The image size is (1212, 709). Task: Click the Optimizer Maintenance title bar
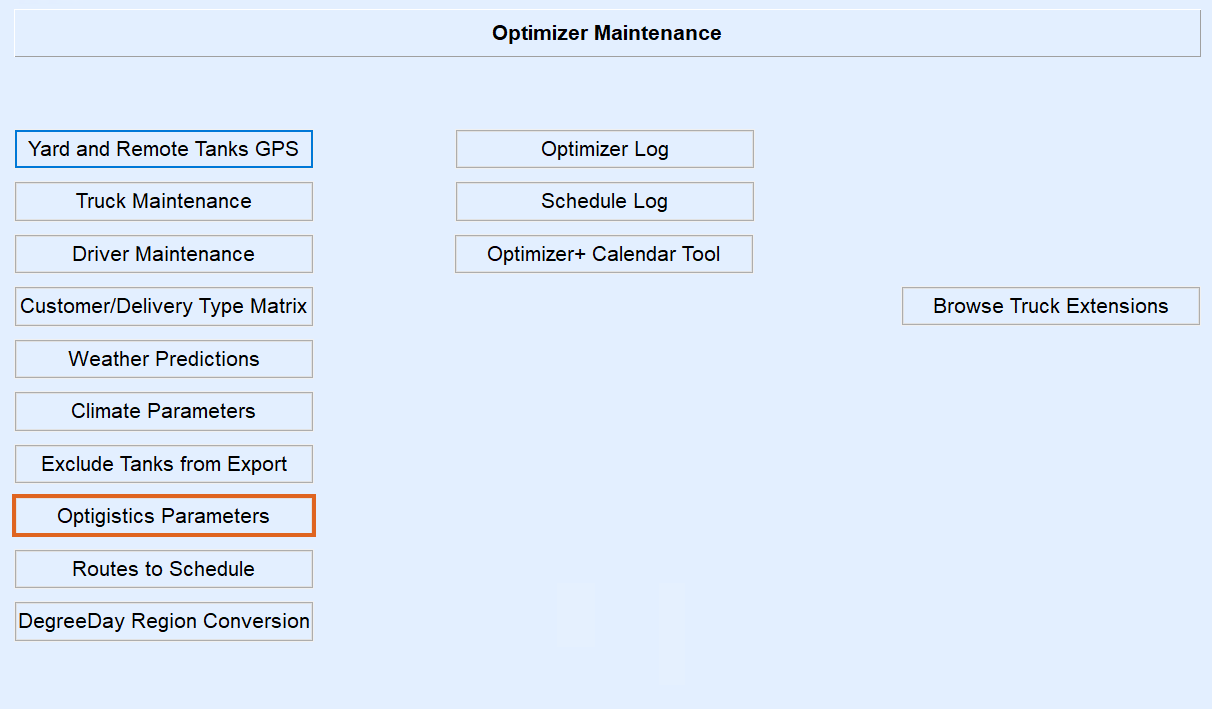tap(607, 33)
